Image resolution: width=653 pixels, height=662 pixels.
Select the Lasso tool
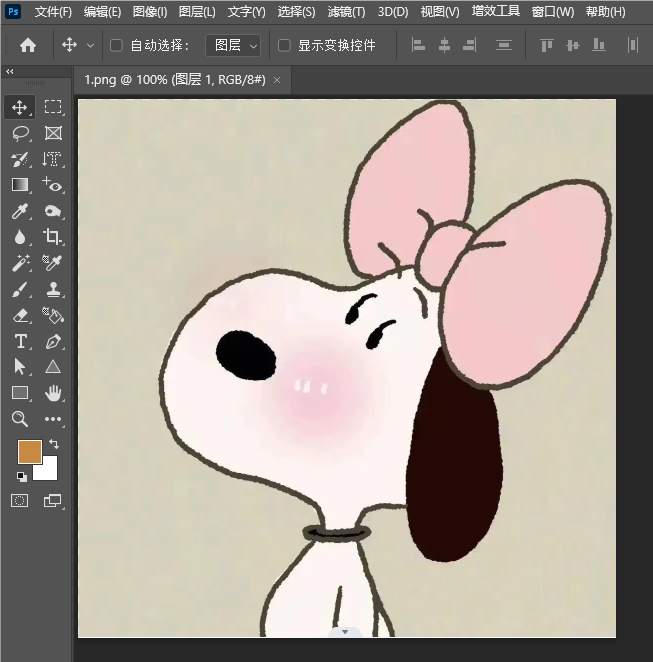pos(19,133)
